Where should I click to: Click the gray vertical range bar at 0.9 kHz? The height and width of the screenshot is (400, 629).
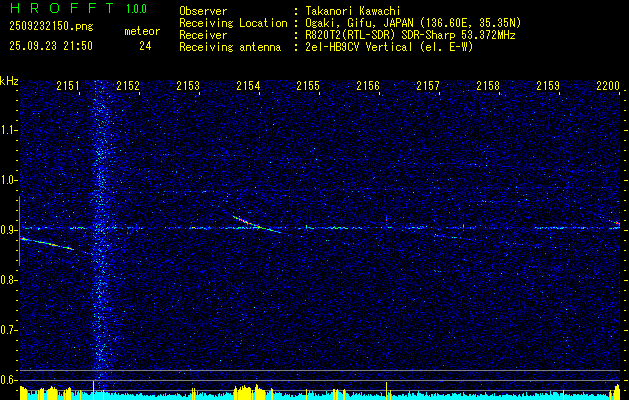click(x=19, y=231)
